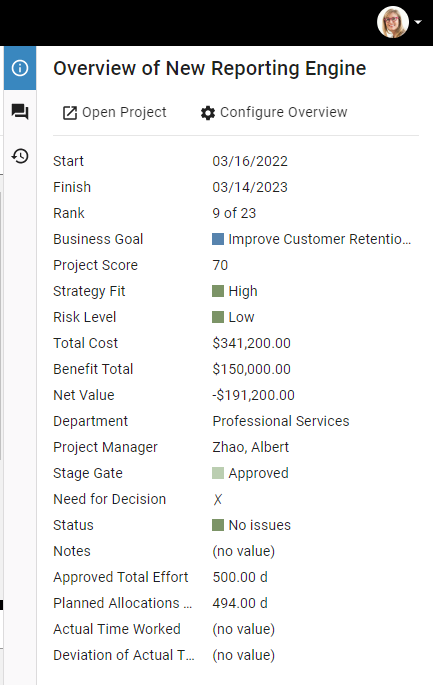Screen dimensions: 433x685
Task: Show the history panel icon
Action: pos(20,156)
